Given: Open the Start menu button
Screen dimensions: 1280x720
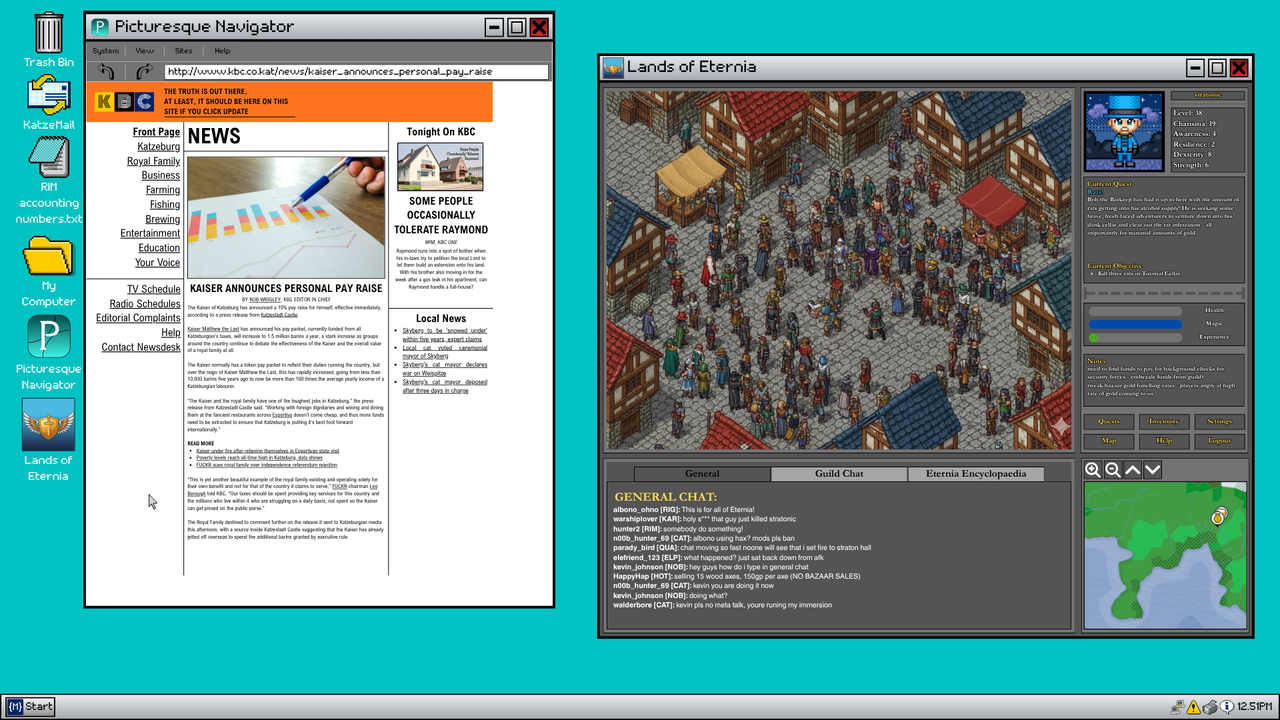Looking at the screenshot, I should [29, 707].
